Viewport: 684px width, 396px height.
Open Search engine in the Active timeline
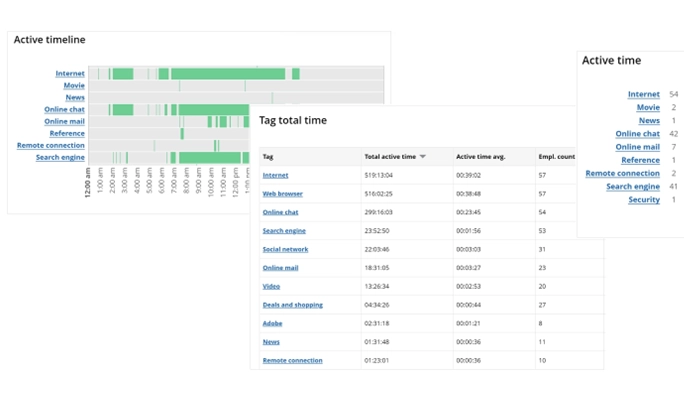pyautogui.click(x=60, y=157)
